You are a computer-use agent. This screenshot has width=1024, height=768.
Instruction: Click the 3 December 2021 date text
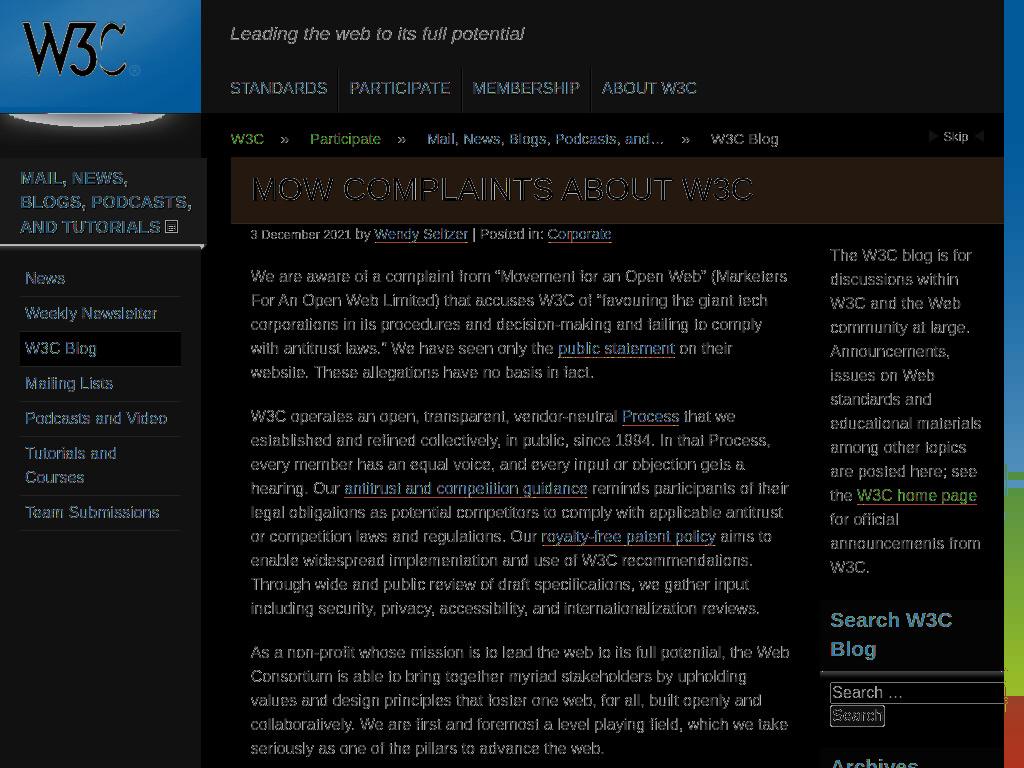(x=300, y=234)
